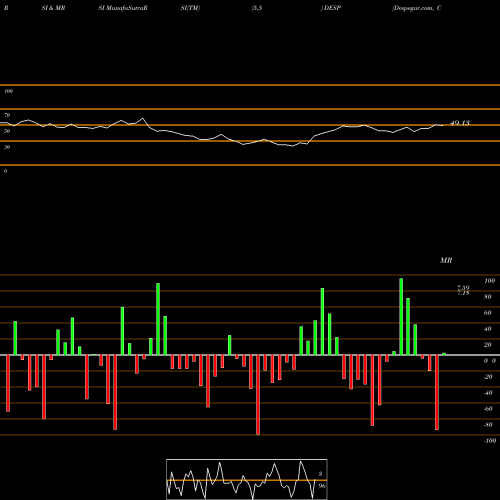Click the -40 label on the MR axis
500x500 pixels.
(488, 393)
